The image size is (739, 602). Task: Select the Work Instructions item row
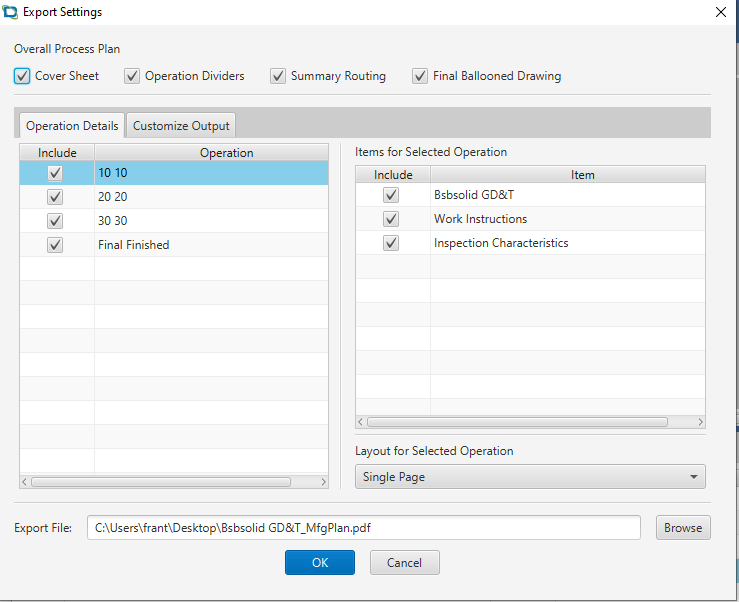[530, 219]
